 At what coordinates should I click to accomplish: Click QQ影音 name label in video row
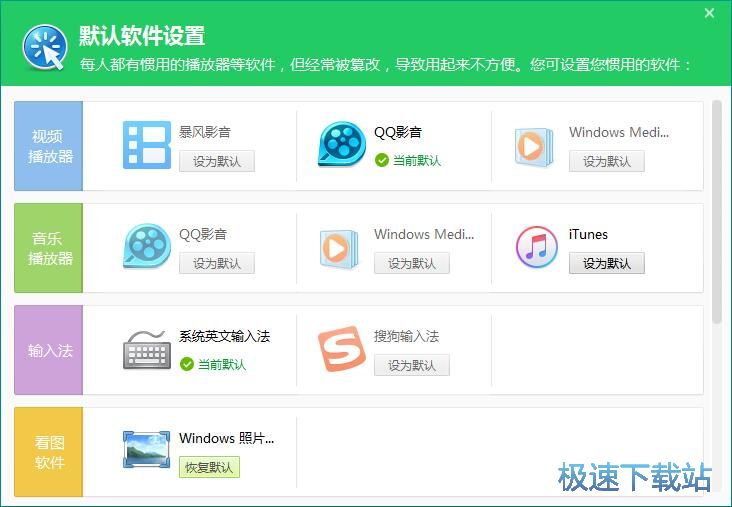(x=398, y=132)
